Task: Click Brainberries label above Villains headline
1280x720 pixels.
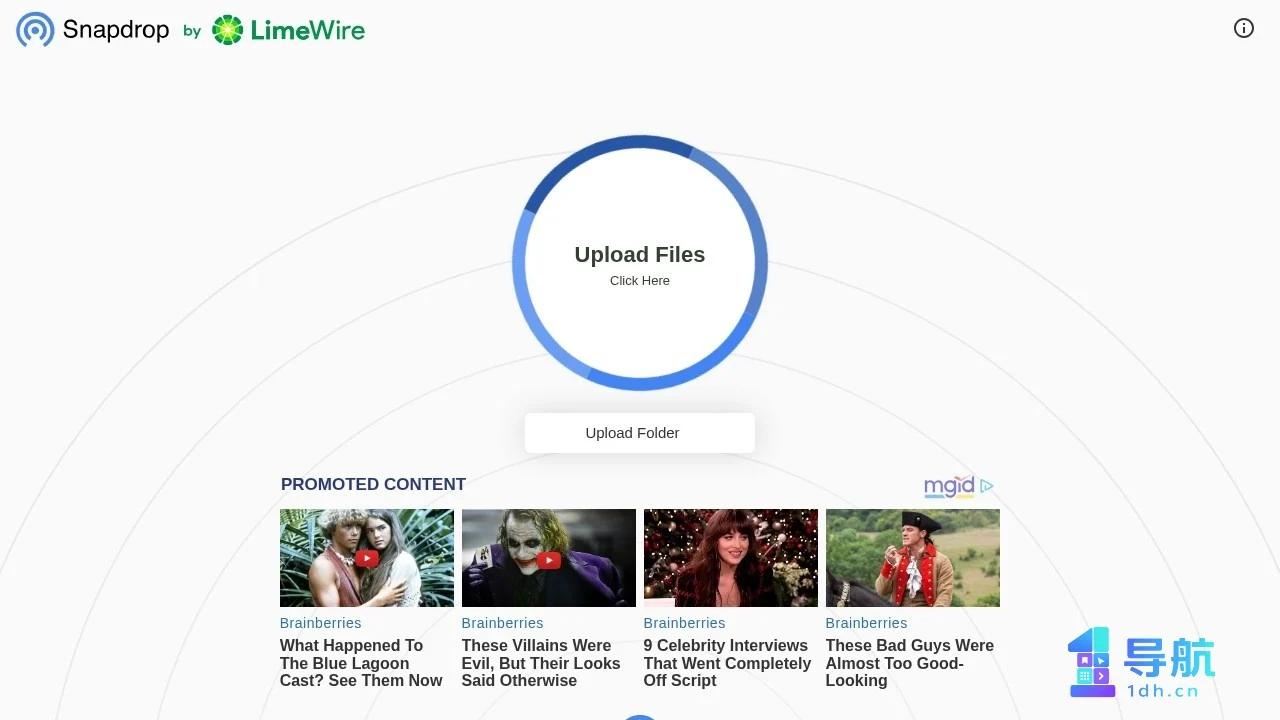Action: pyautogui.click(x=503, y=623)
